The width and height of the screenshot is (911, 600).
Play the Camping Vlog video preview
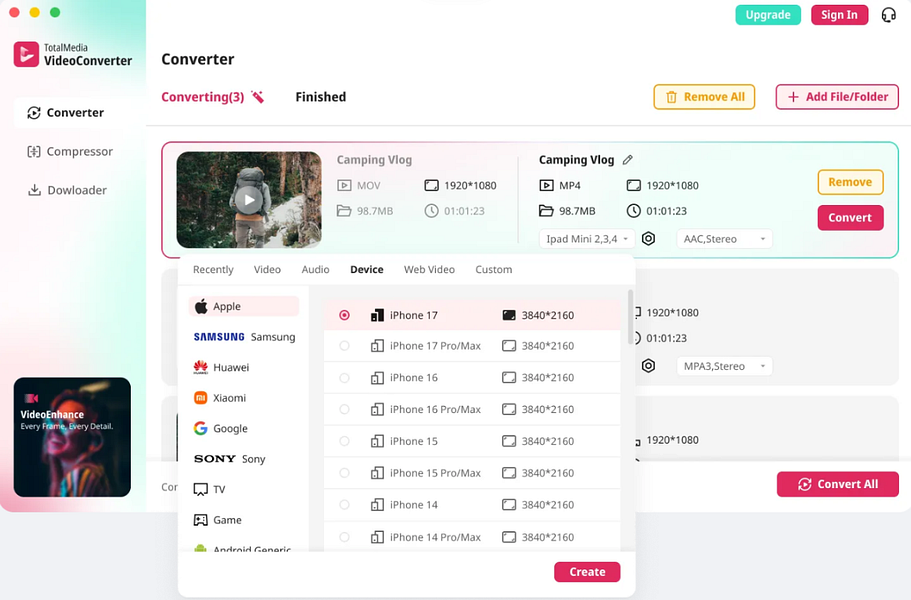249,200
